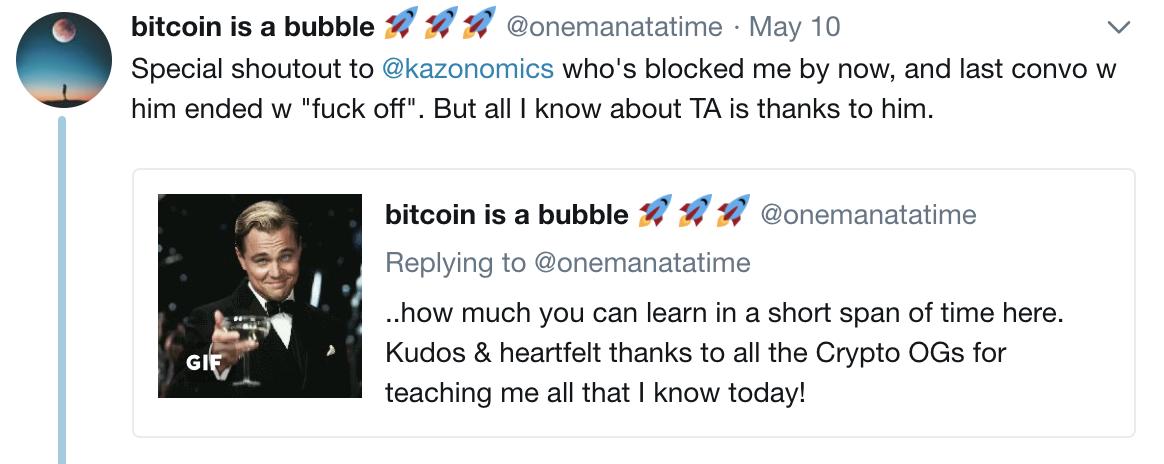Open bold author name inside quoted tweet
The height and width of the screenshot is (464, 1164).
point(507,215)
